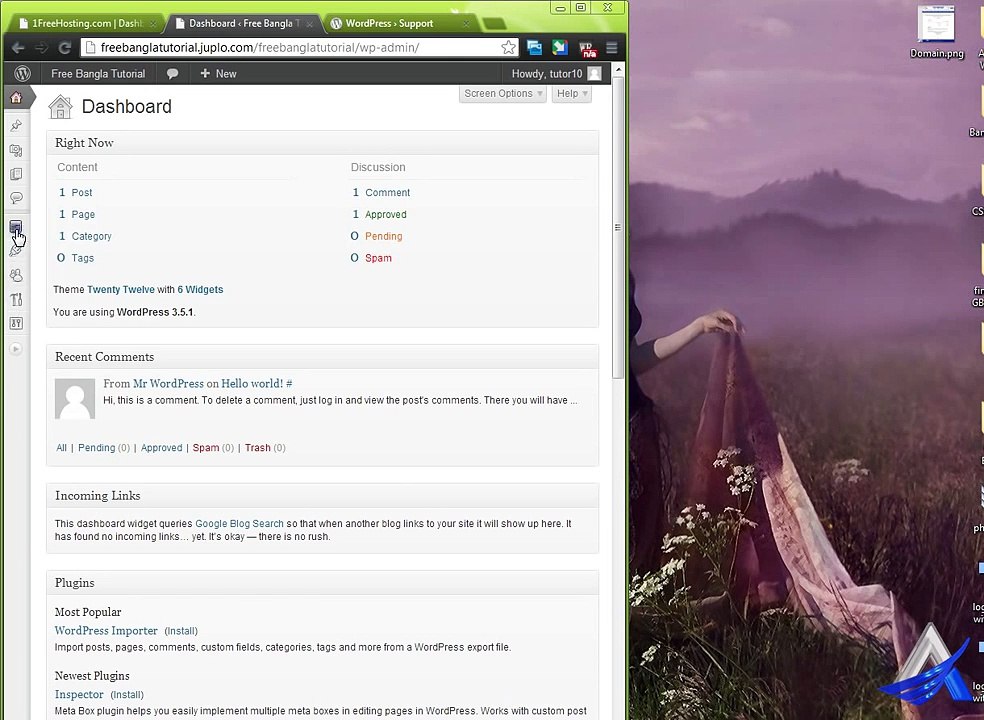Reload the page with refresh icon
Screen dimensions: 984x720
pos(64,48)
